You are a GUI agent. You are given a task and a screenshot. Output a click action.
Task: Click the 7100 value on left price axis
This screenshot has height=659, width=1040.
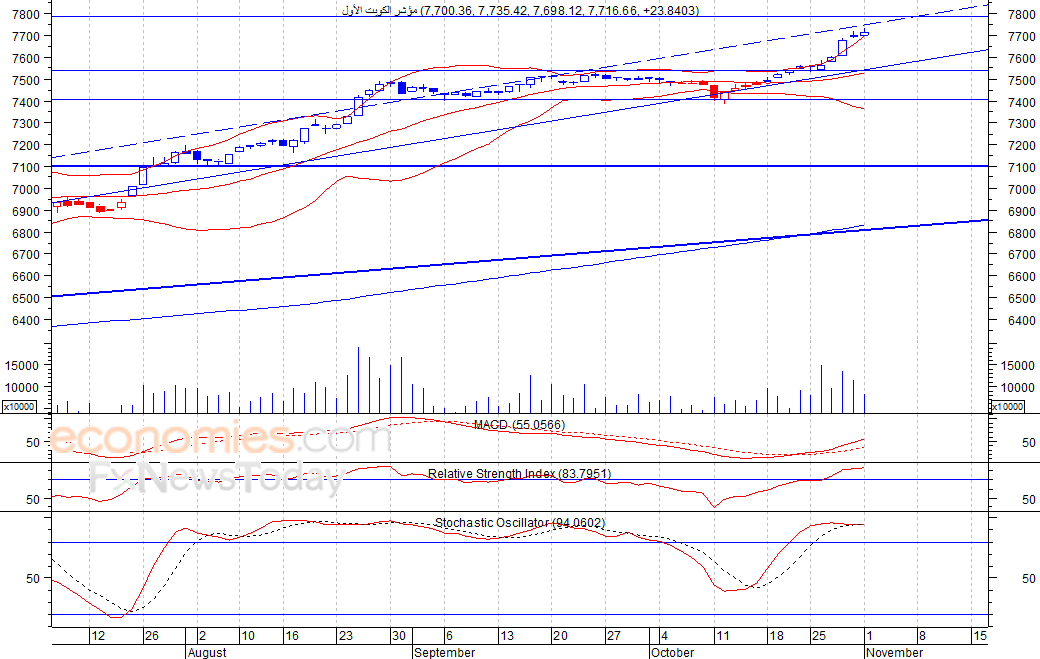tap(26, 167)
